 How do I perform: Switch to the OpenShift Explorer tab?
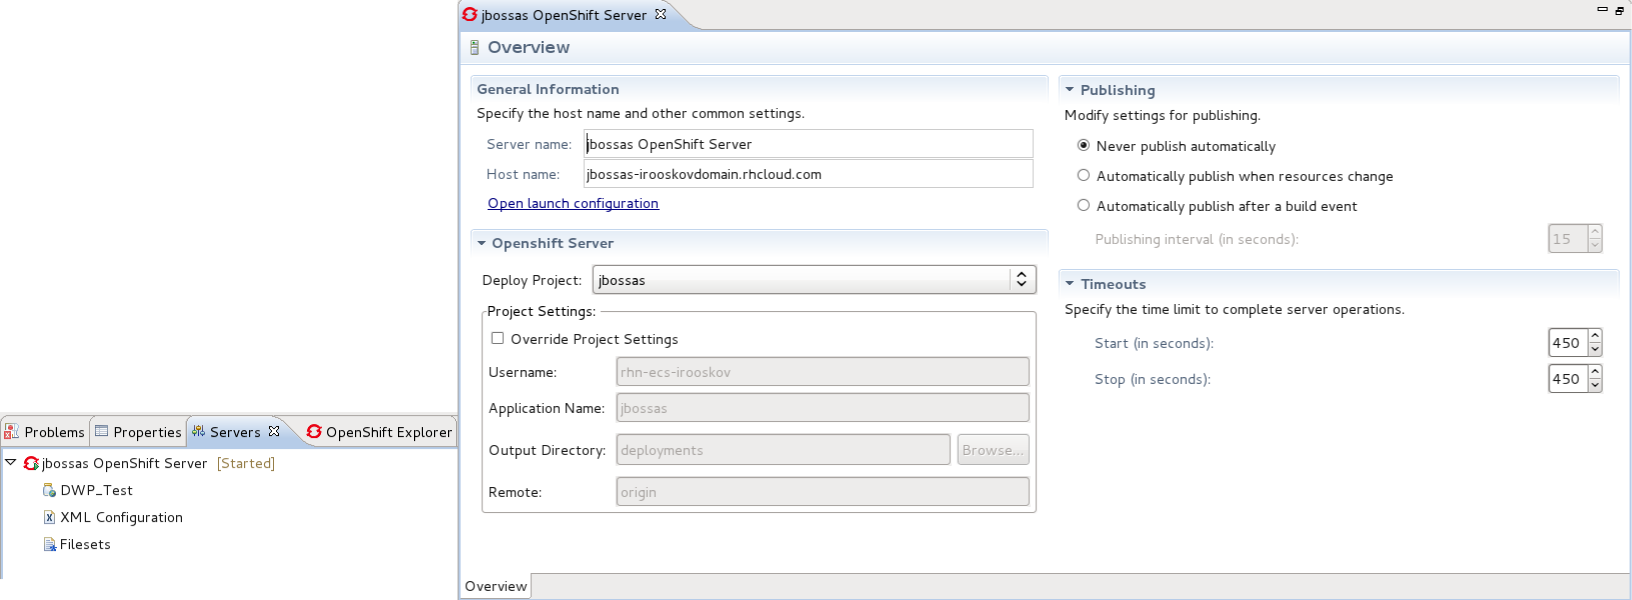[x=380, y=432]
